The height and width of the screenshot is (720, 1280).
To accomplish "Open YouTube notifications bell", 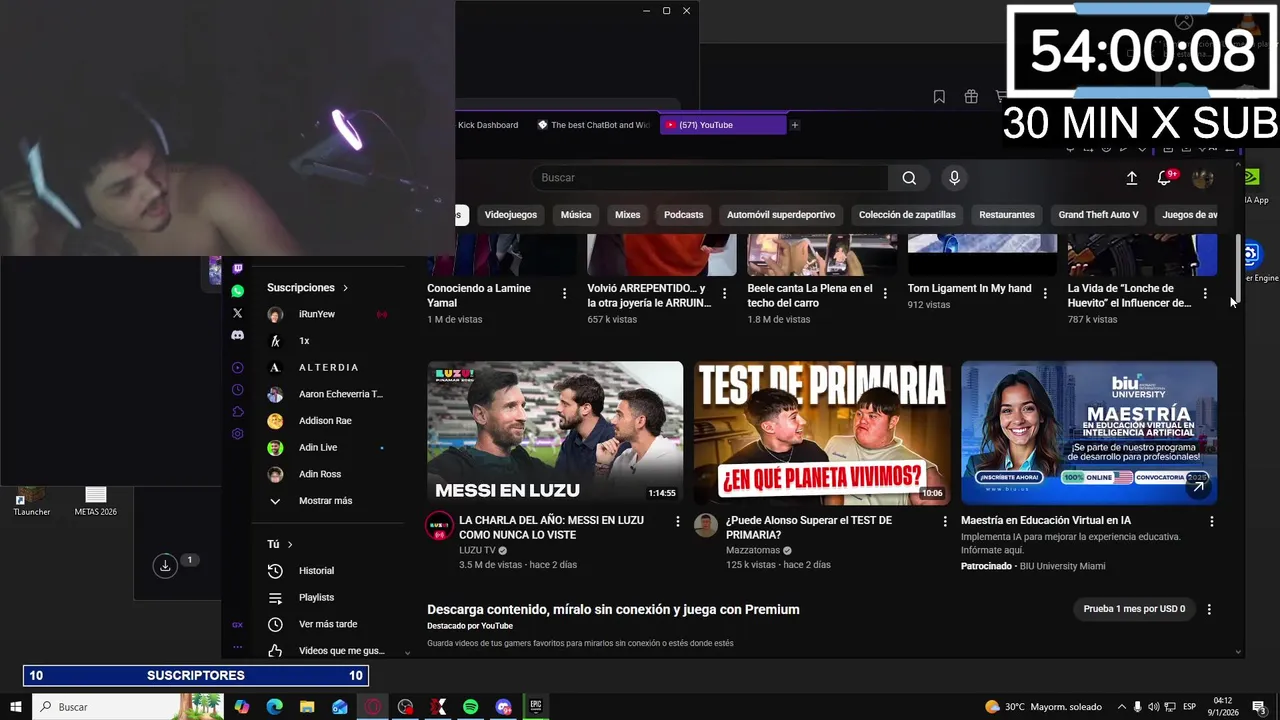I will pyautogui.click(x=1164, y=178).
